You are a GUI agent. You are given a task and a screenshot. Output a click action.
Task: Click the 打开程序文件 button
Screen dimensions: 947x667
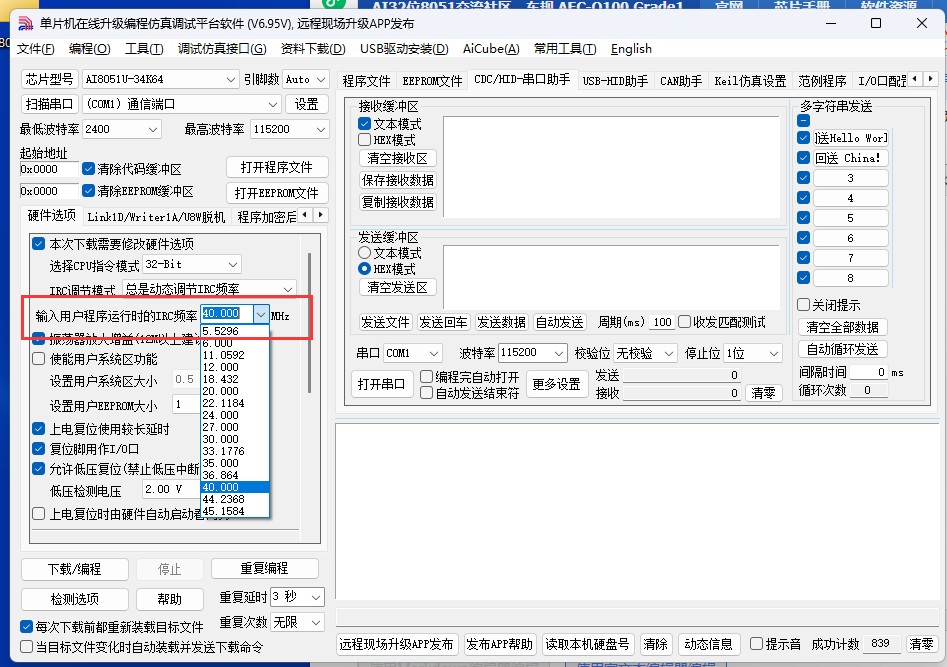pyautogui.click(x=277, y=167)
